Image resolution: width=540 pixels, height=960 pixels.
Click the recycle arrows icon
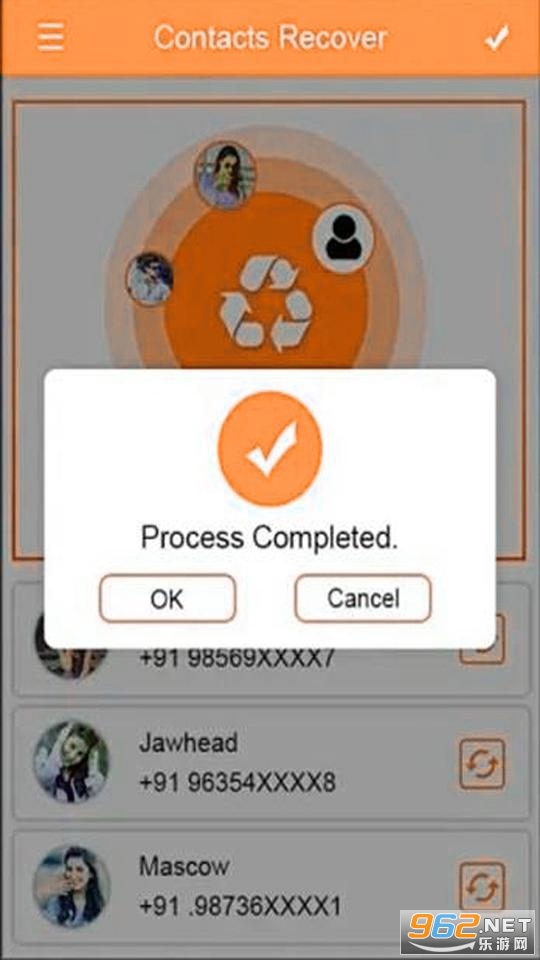(x=267, y=304)
